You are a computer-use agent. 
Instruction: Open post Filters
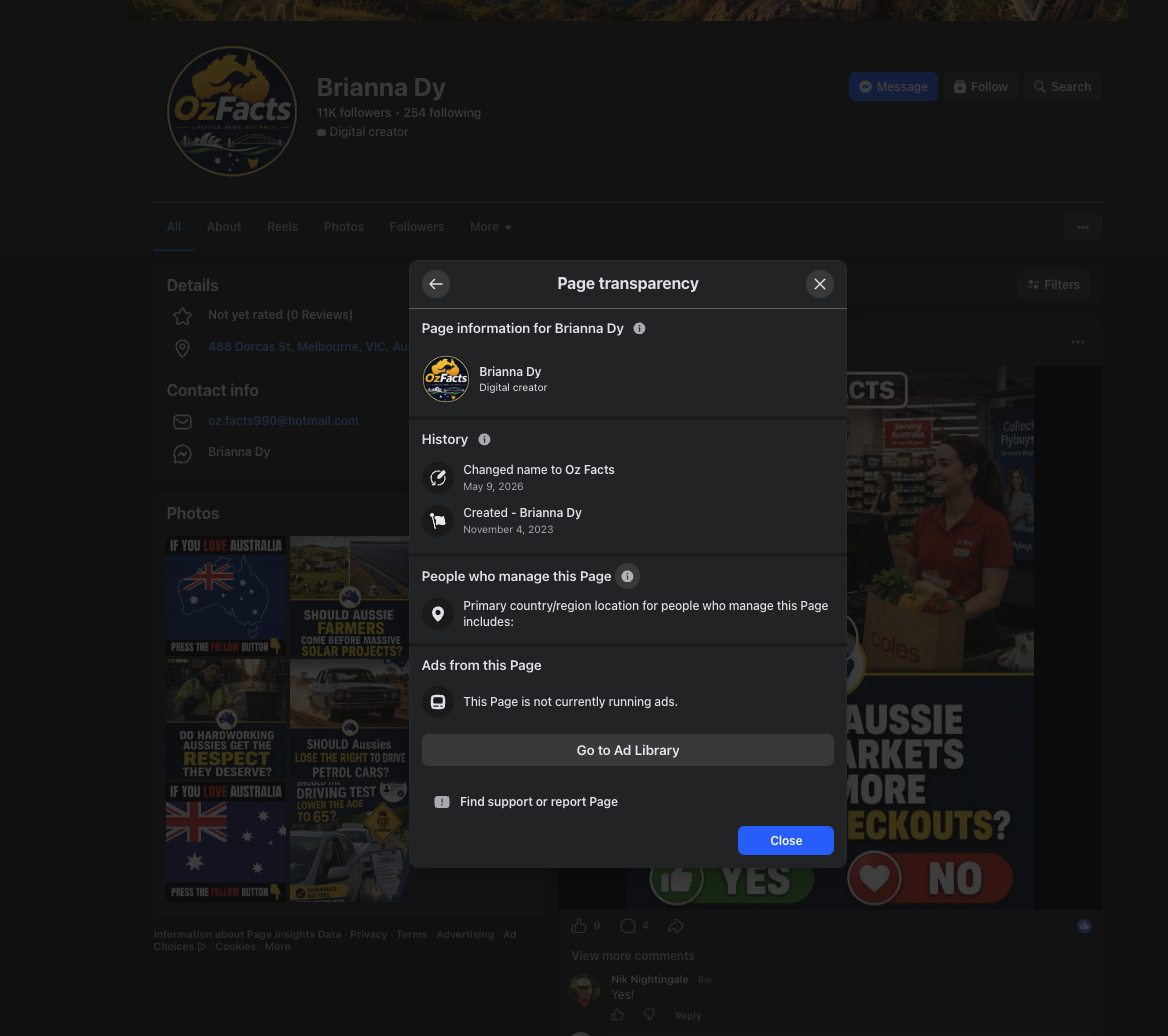(x=1053, y=285)
